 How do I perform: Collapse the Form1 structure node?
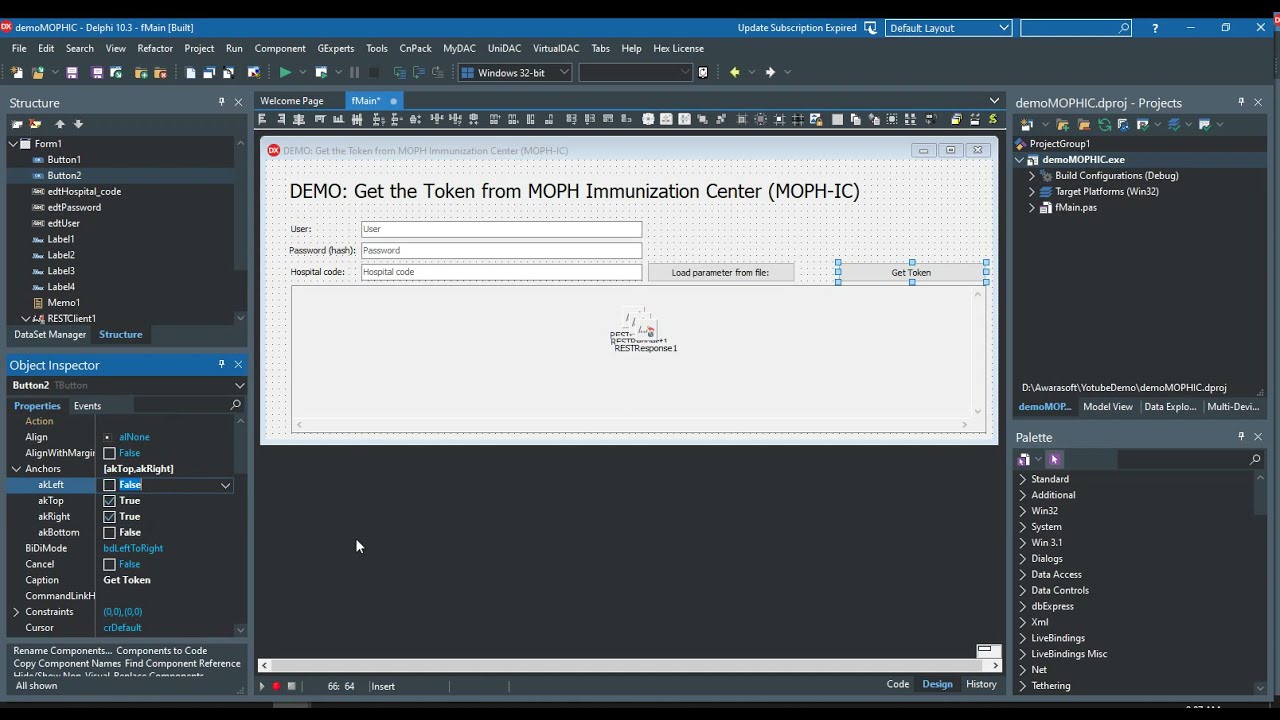tap(14, 143)
